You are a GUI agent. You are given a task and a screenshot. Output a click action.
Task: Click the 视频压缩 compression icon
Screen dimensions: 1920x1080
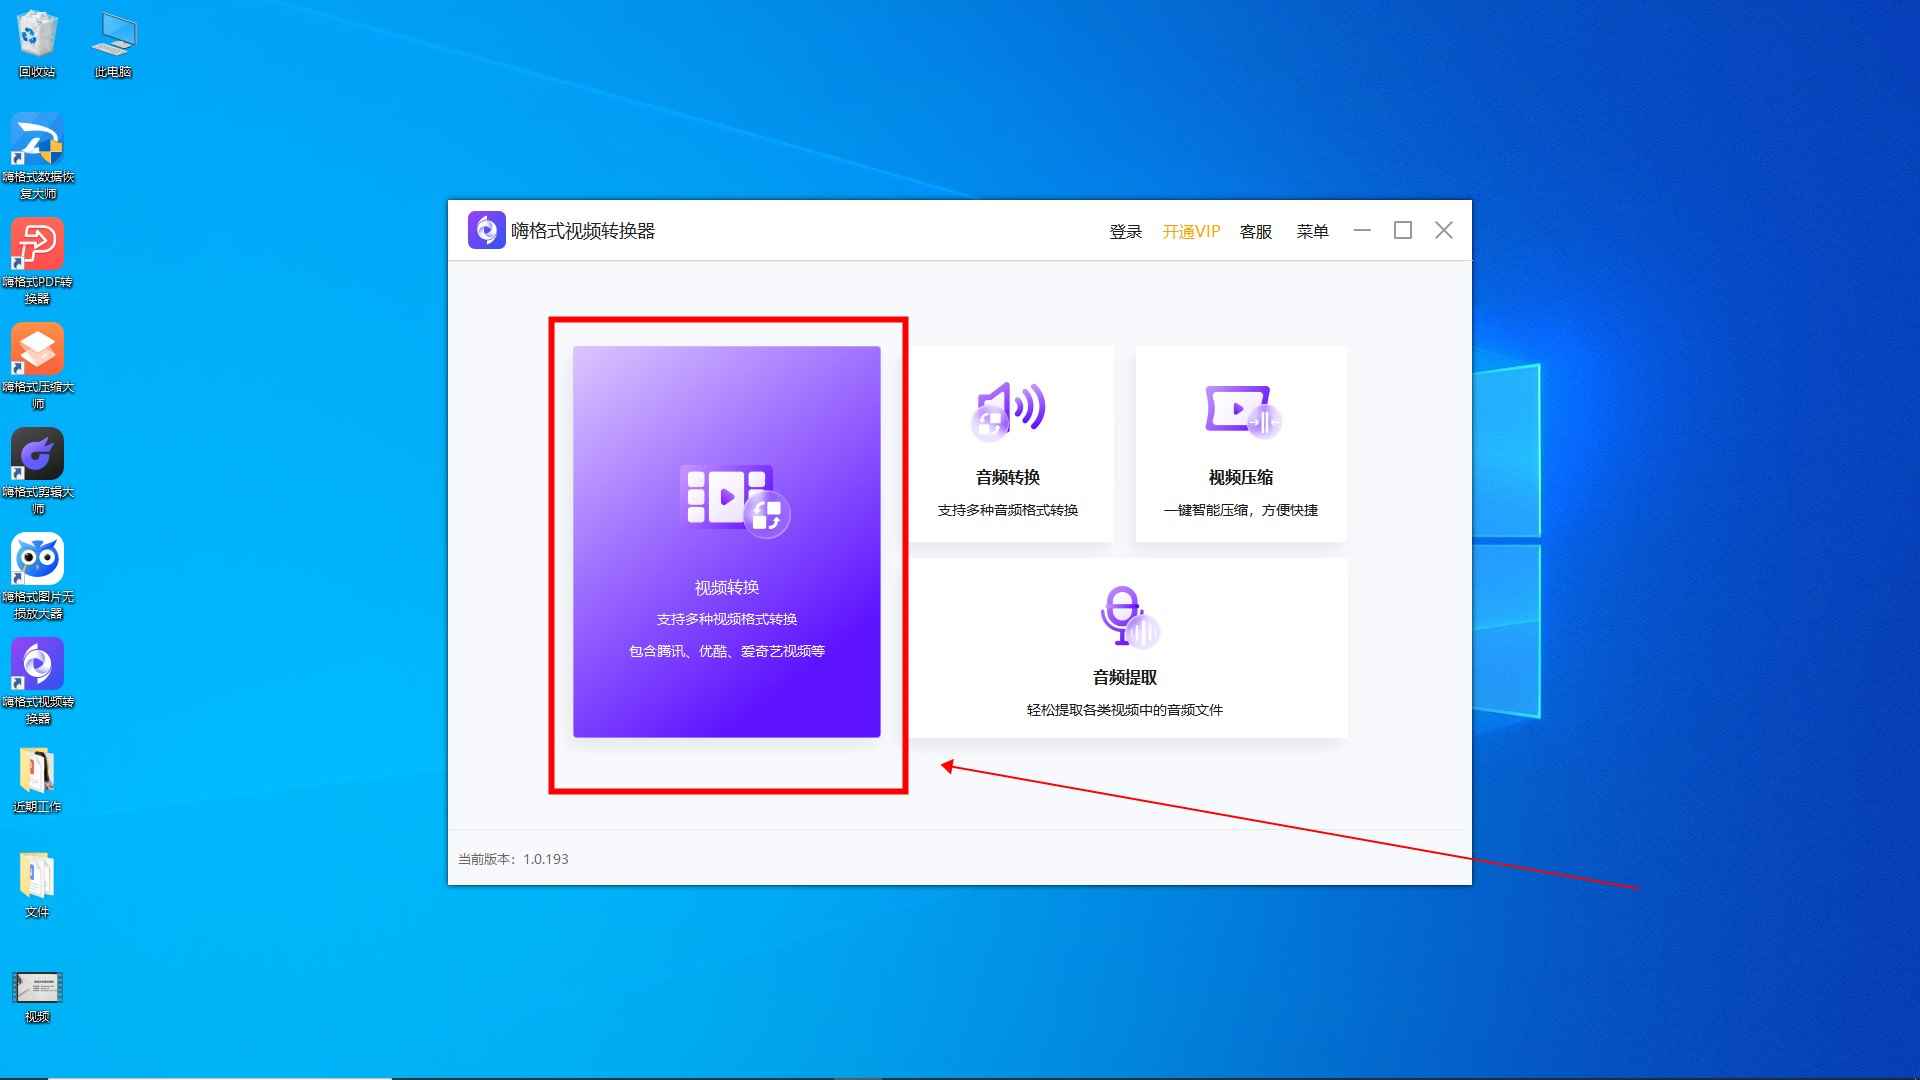click(x=1241, y=410)
